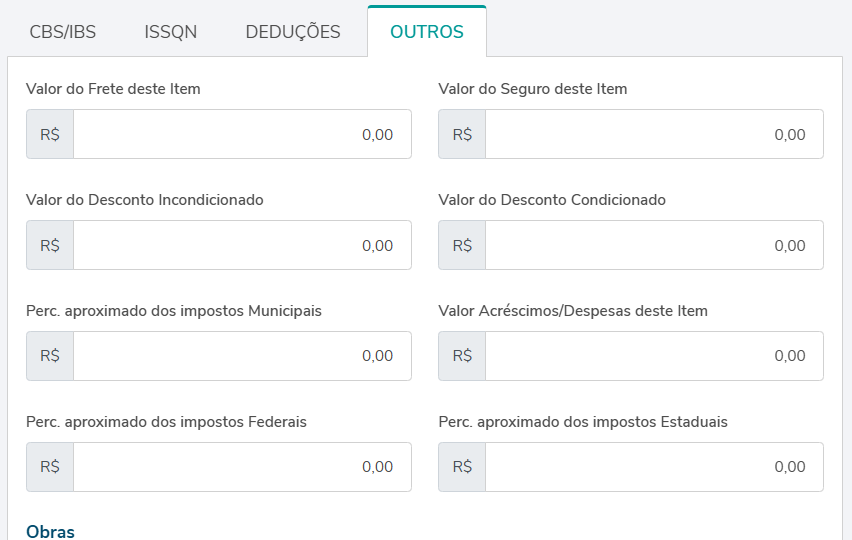Open the ISSQN tab

pyautogui.click(x=171, y=32)
